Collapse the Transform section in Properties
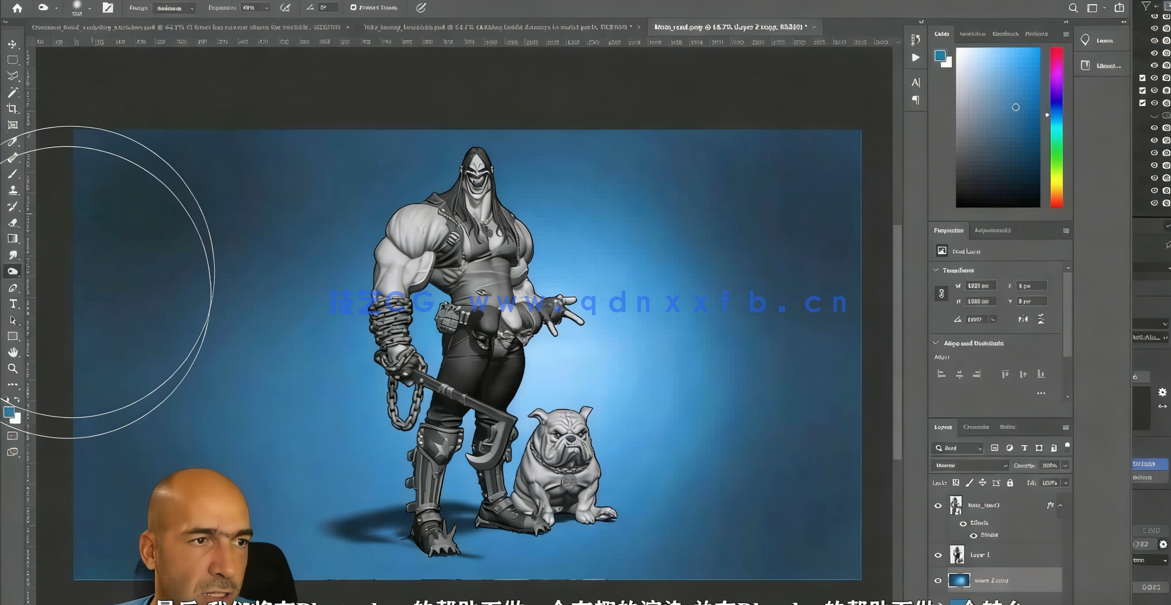This screenshot has height=605, width=1171. tap(936, 270)
